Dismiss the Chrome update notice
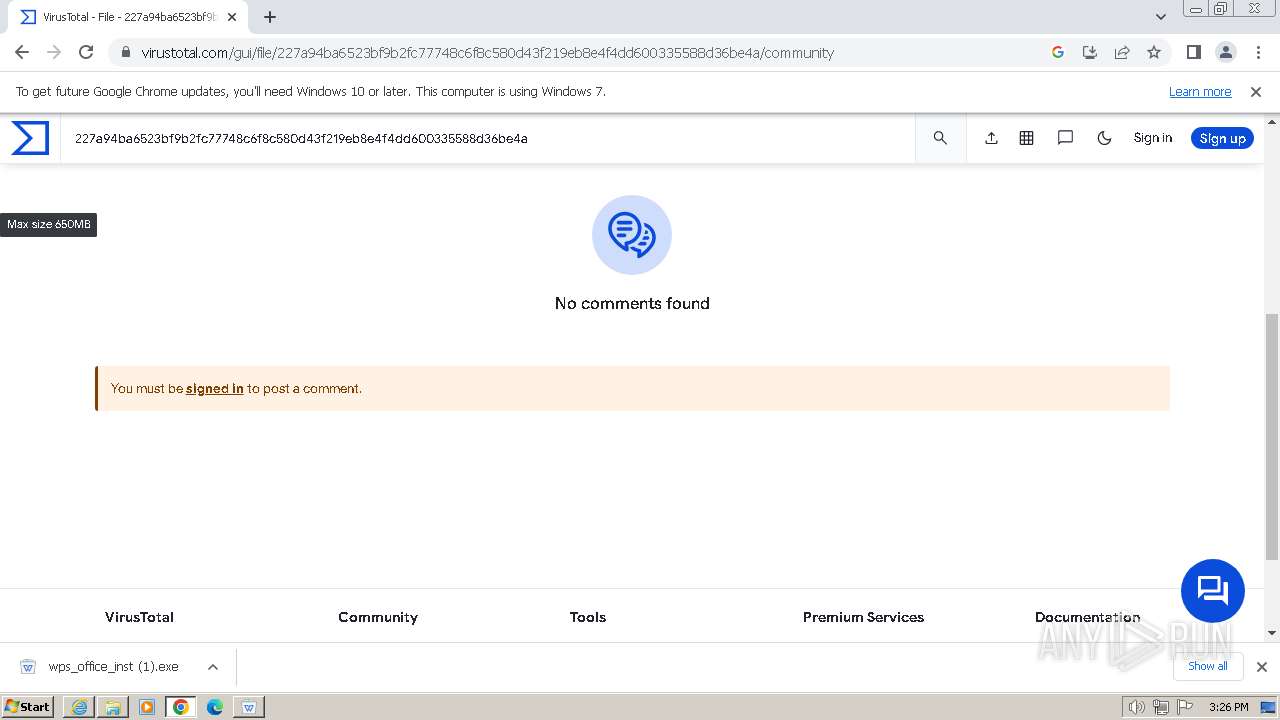Screen dimensions: 1280x720 1256,91
